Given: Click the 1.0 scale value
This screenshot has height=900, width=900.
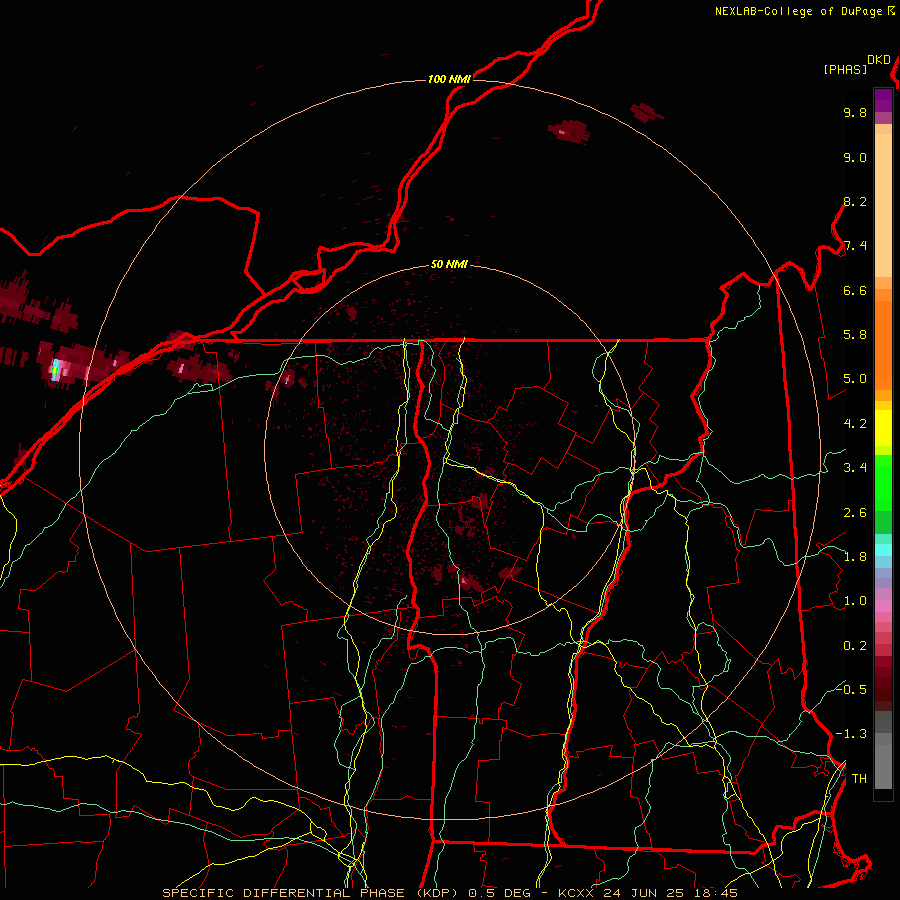Looking at the screenshot, I should pos(855,601).
